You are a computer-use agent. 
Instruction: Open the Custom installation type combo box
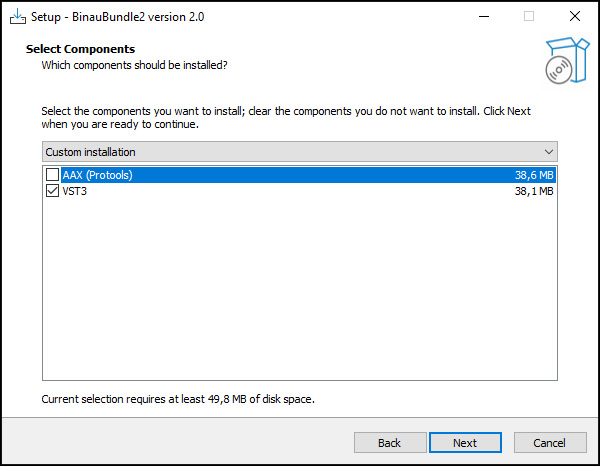click(x=290, y=152)
